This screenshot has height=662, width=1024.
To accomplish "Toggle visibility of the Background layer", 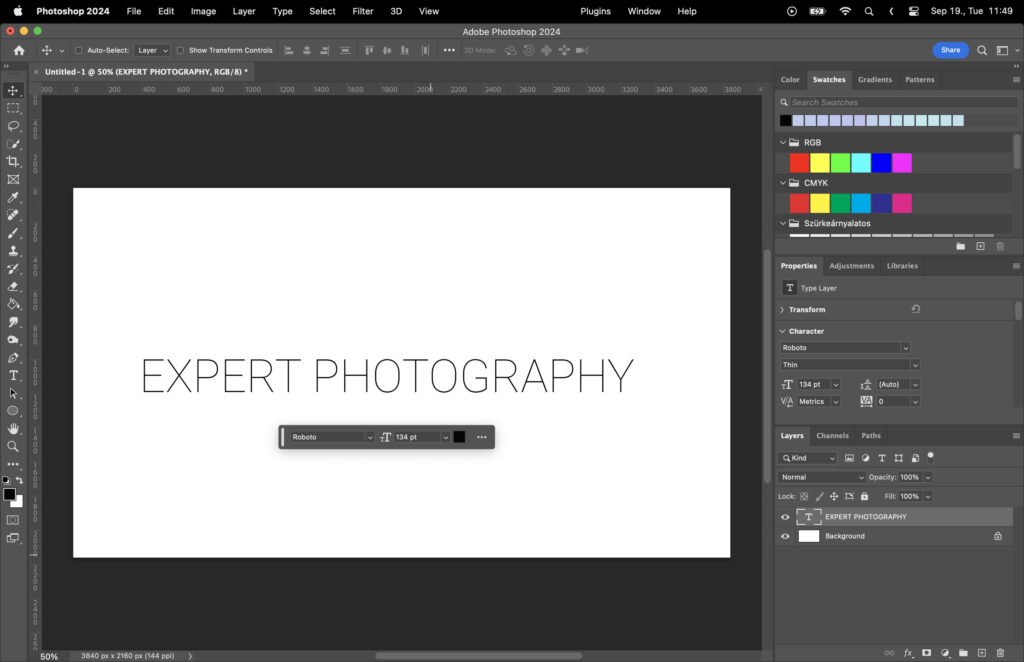I will coord(785,536).
